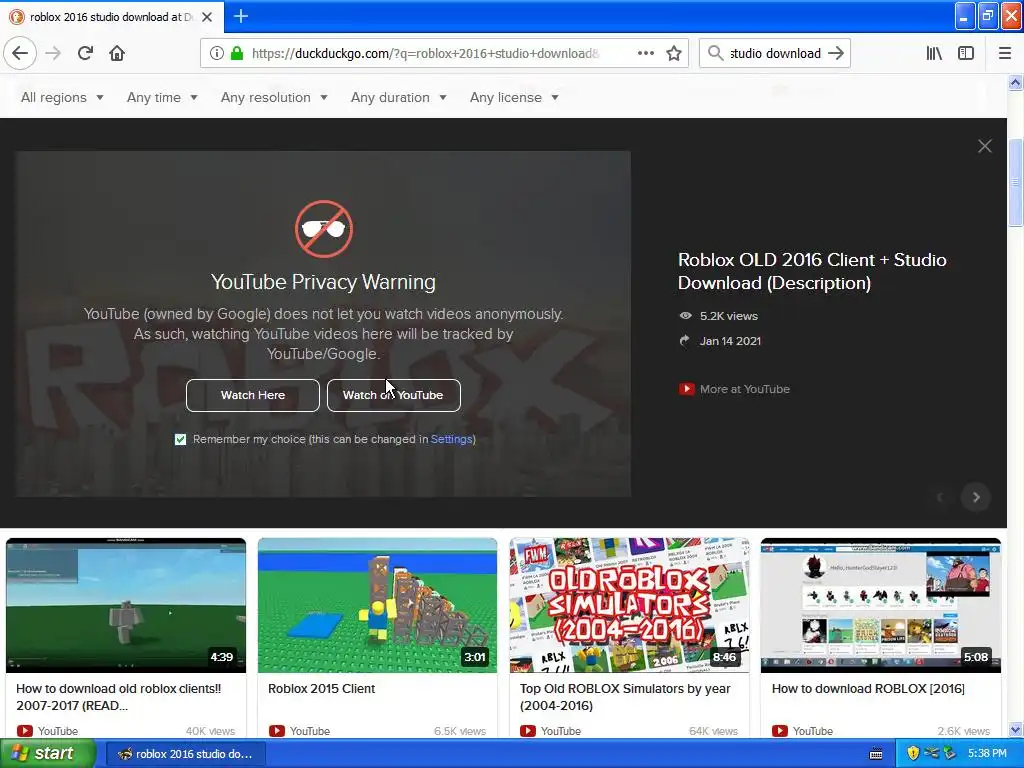Go to next video with right arrow
This screenshot has width=1024, height=768.
(x=976, y=498)
